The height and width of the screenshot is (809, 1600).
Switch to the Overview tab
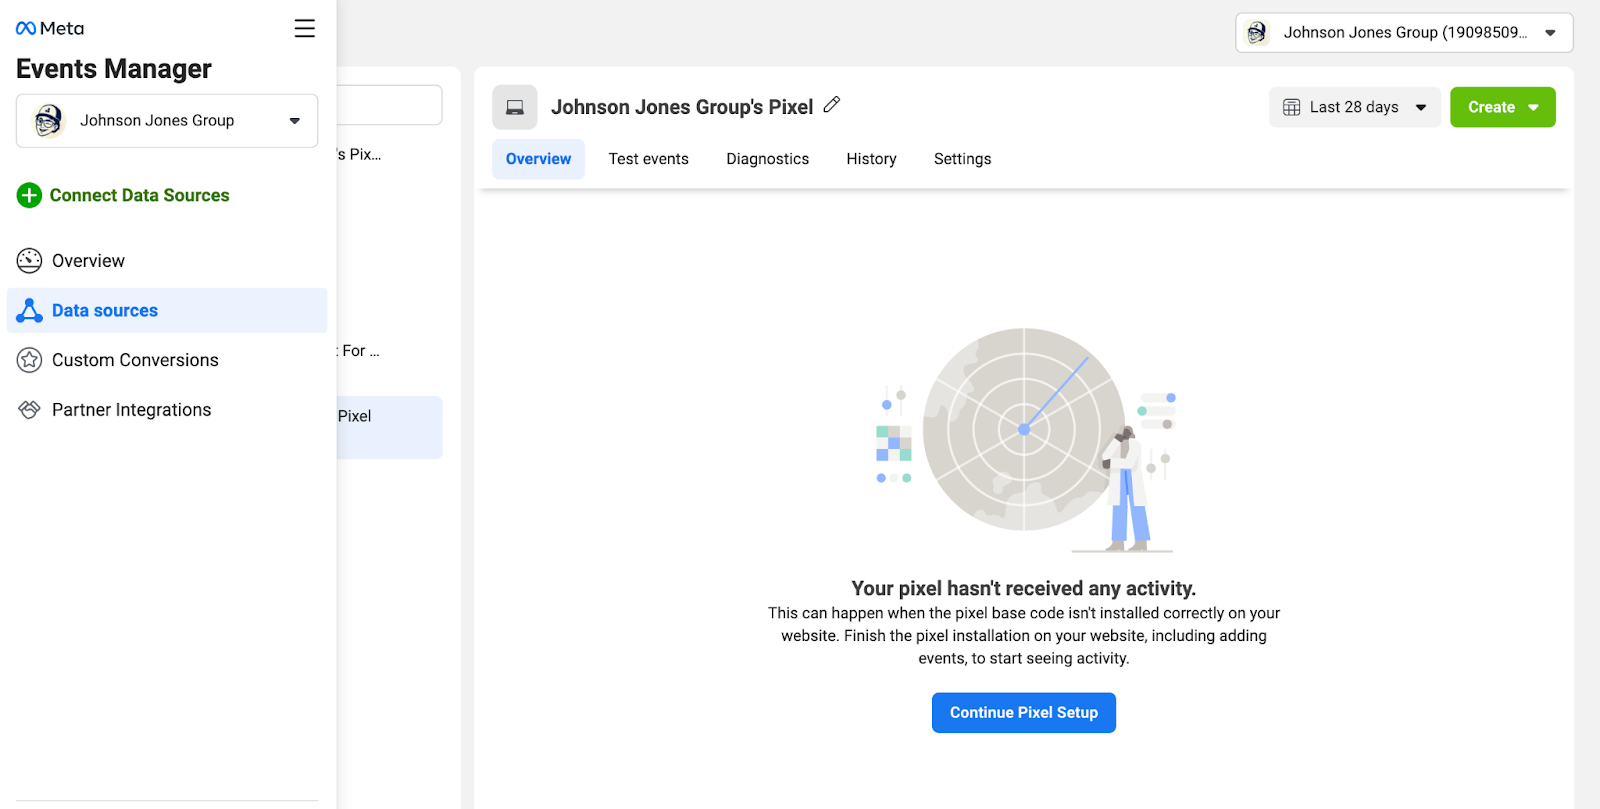coord(538,159)
